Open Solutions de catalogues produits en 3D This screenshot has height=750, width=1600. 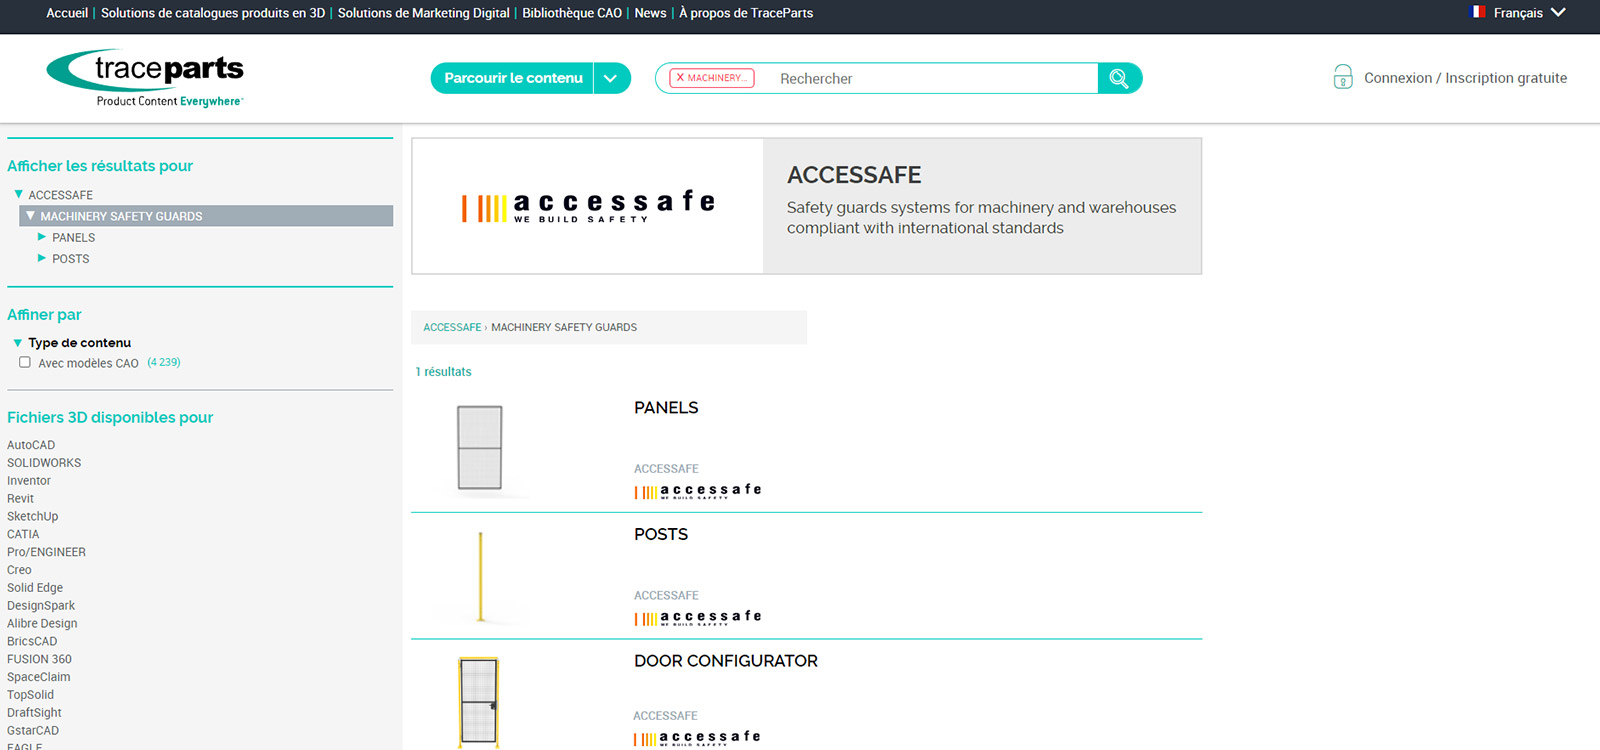pos(213,13)
